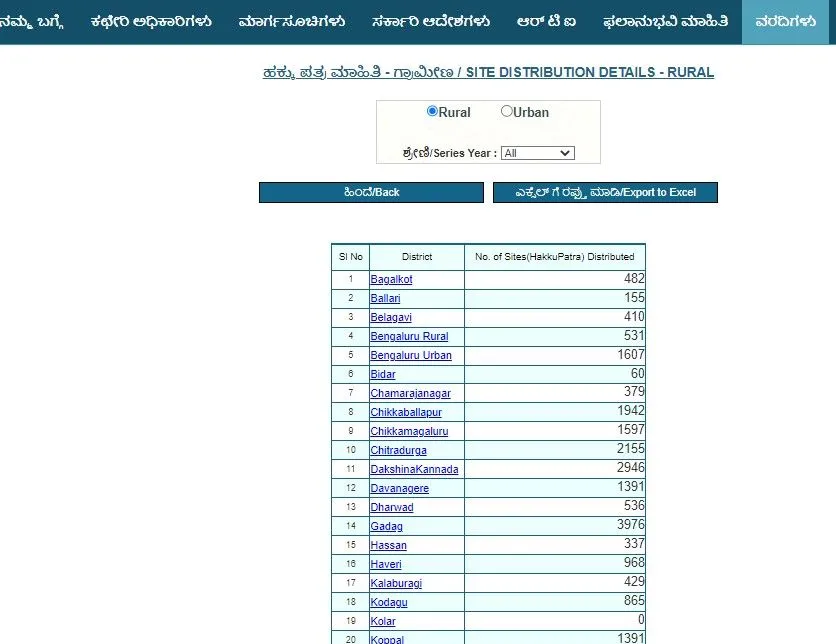Click the Kolar district link
The height and width of the screenshot is (644, 836).
click(383, 622)
